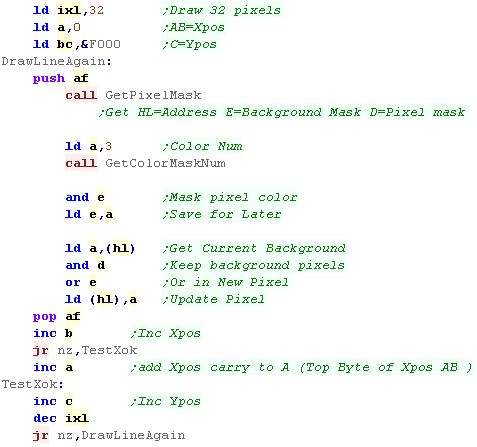The image size is (477, 447).
Task: Click the 'jr nz,TestXok' jump line
Action: pos(85,351)
